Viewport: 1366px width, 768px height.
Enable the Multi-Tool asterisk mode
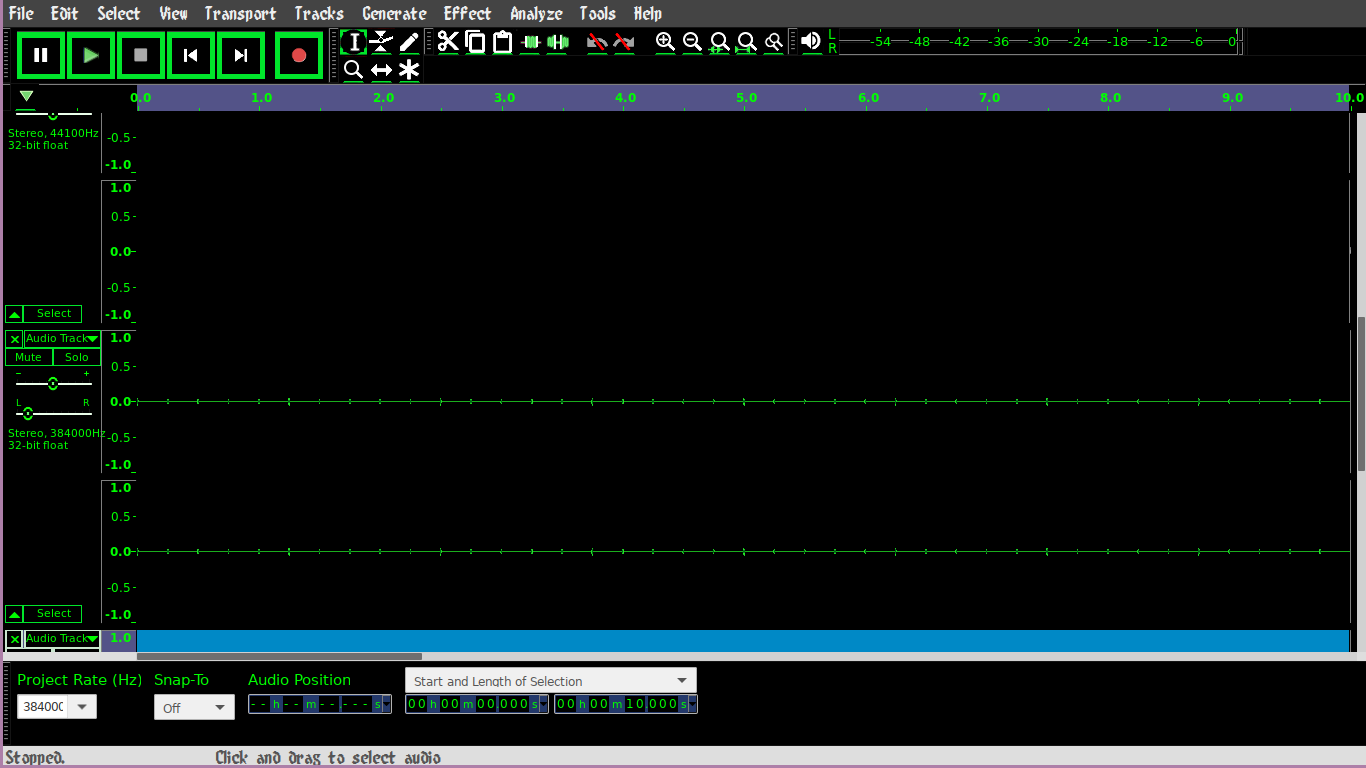coord(409,70)
